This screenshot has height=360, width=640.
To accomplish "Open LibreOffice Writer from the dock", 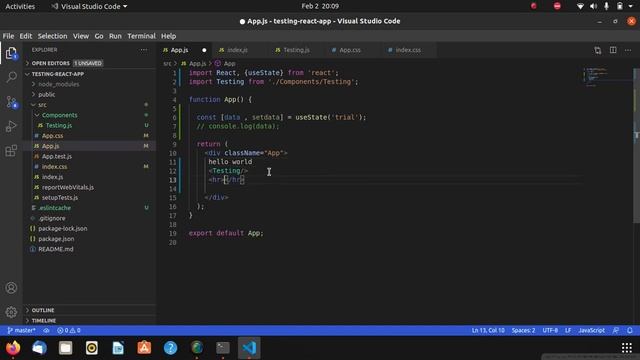I will [x=118, y=348].
